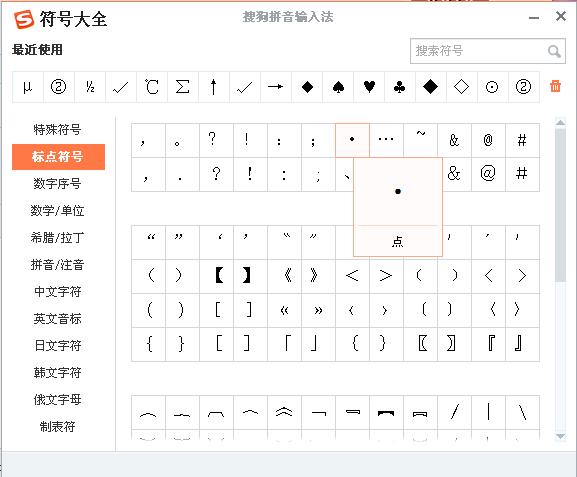Switch to the 数字序号 category
Screen dimensions: 577x477
(57, 183)
